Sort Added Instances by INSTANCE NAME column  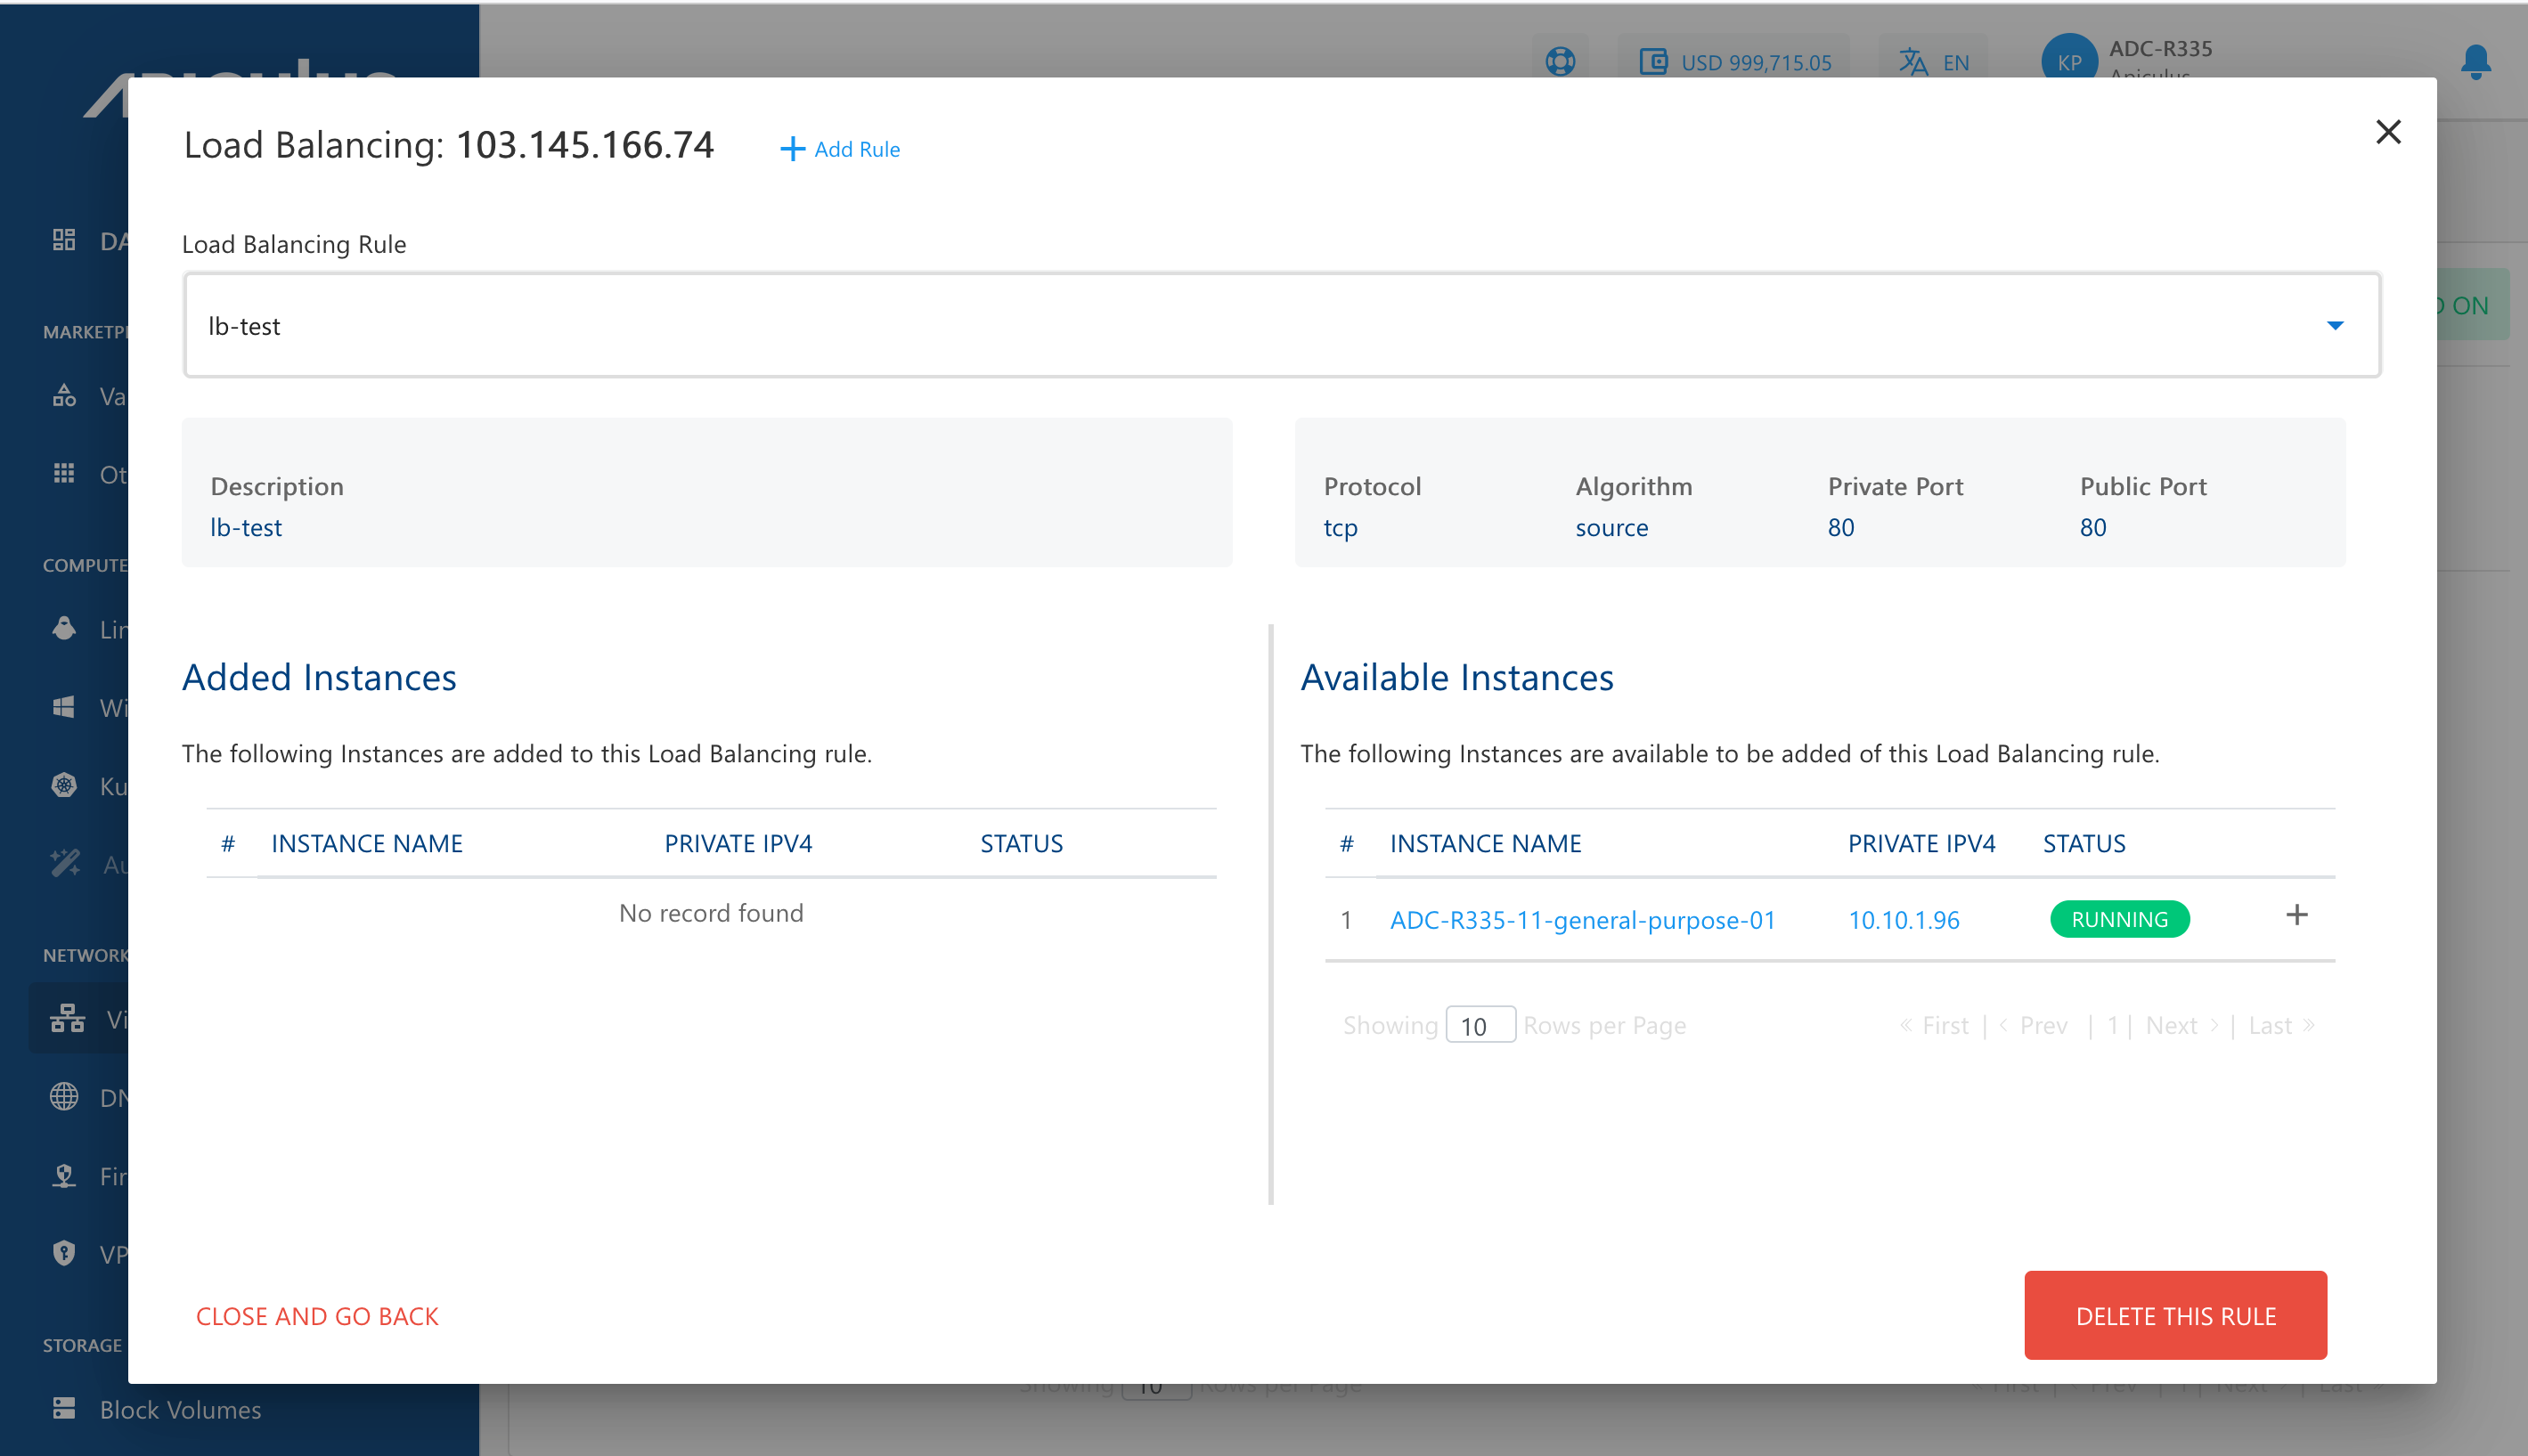367,844
